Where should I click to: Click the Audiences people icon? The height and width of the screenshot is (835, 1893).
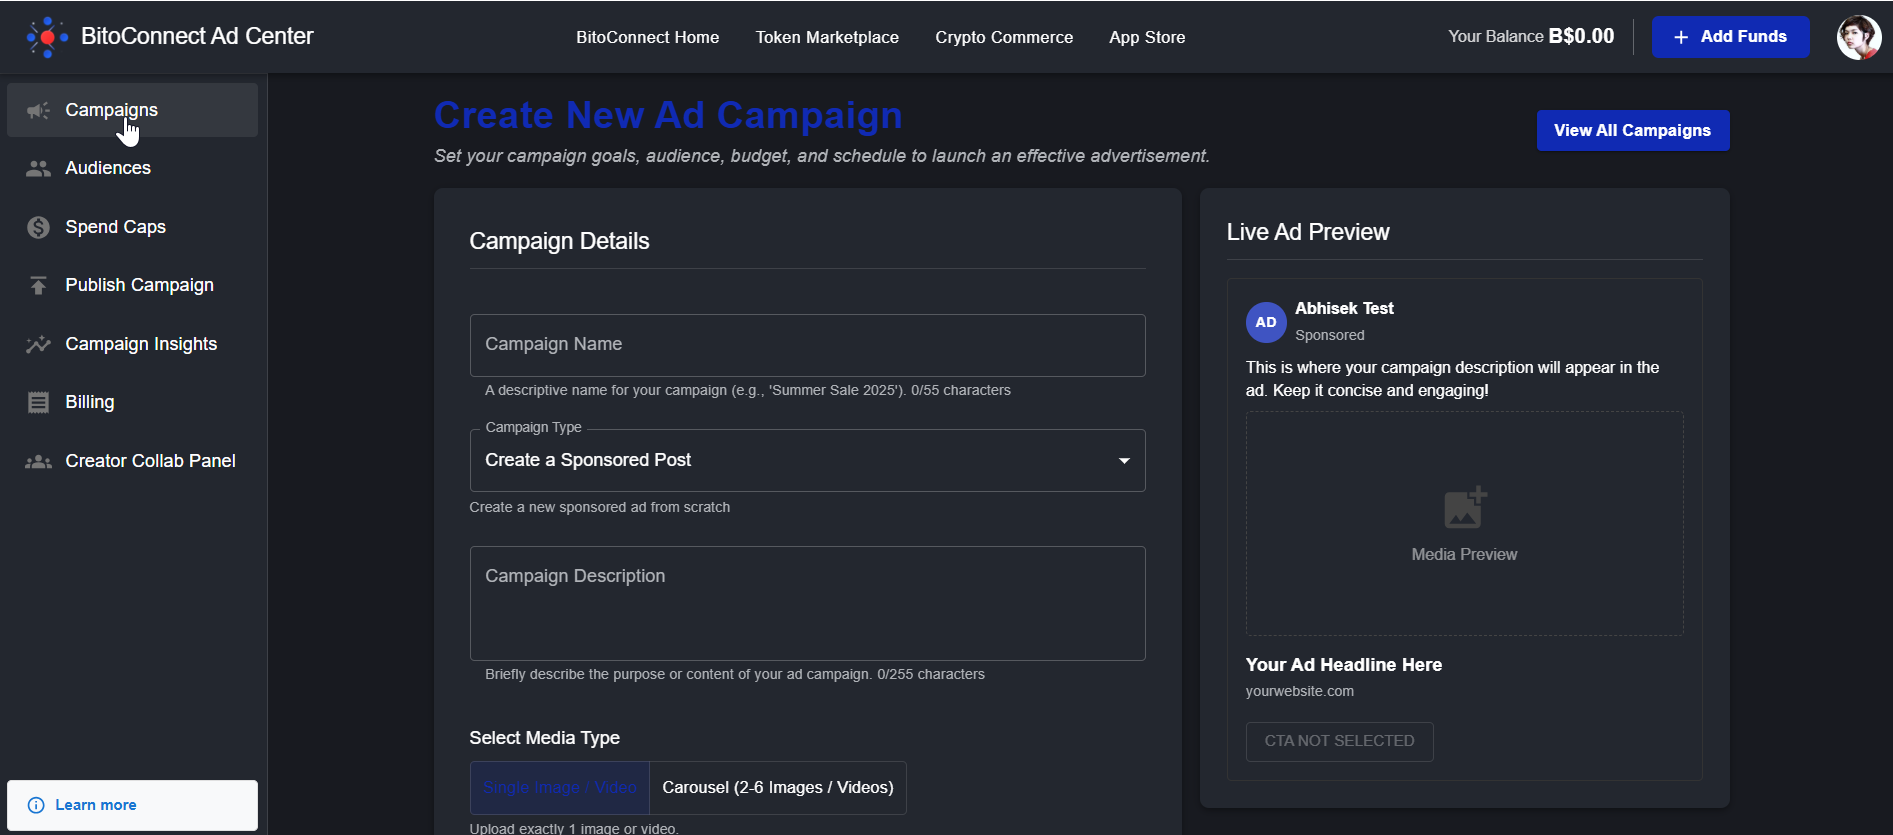click(x=38, y=168)
